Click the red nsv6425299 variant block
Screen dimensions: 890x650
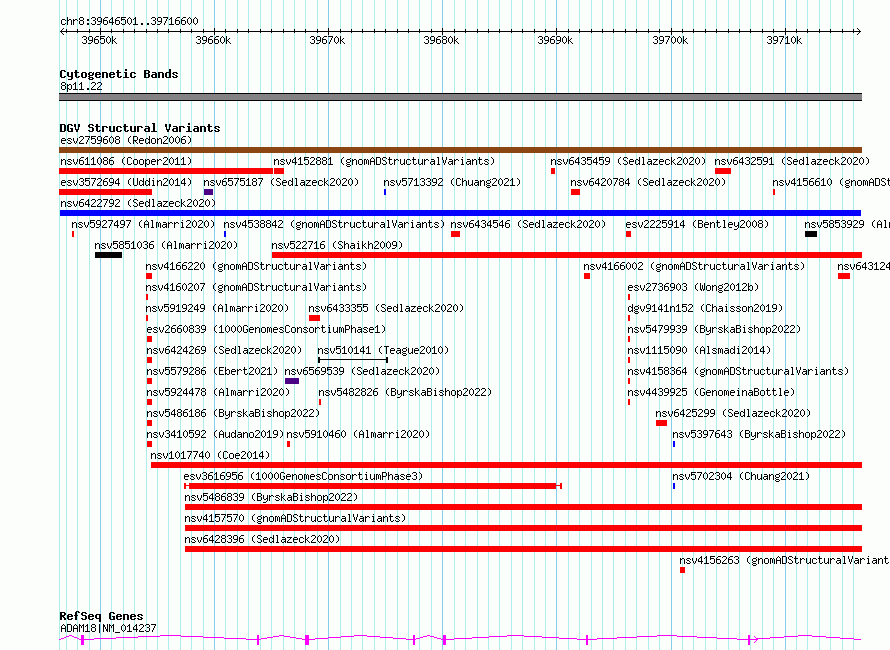[661, 423]
